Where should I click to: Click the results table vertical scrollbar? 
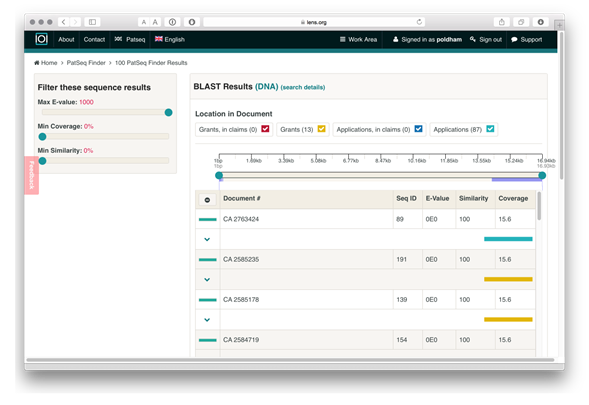tap(539, 206)
